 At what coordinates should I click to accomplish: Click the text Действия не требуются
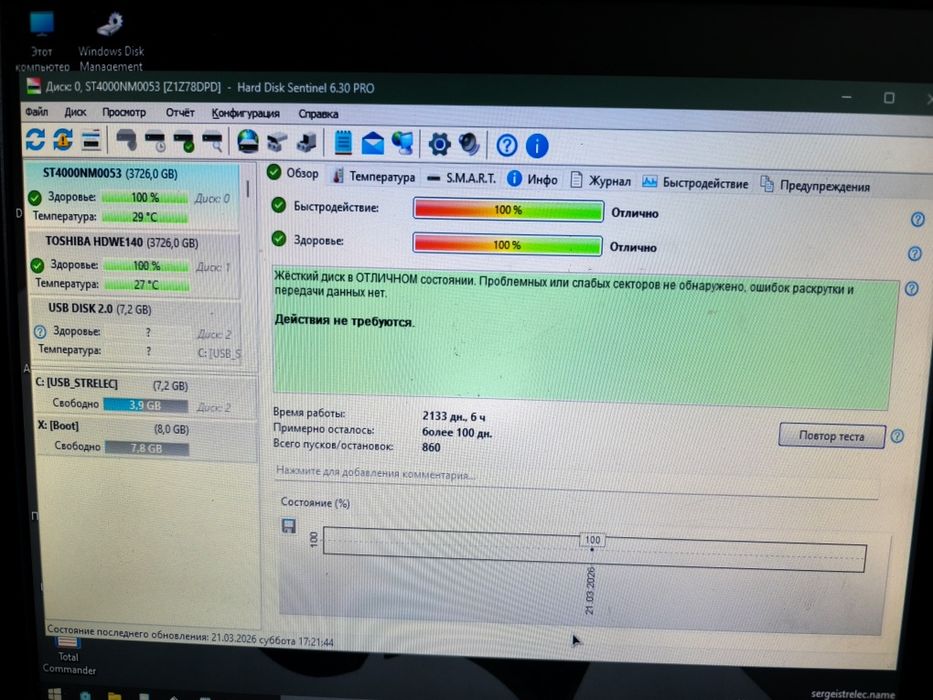click(344, 321)
